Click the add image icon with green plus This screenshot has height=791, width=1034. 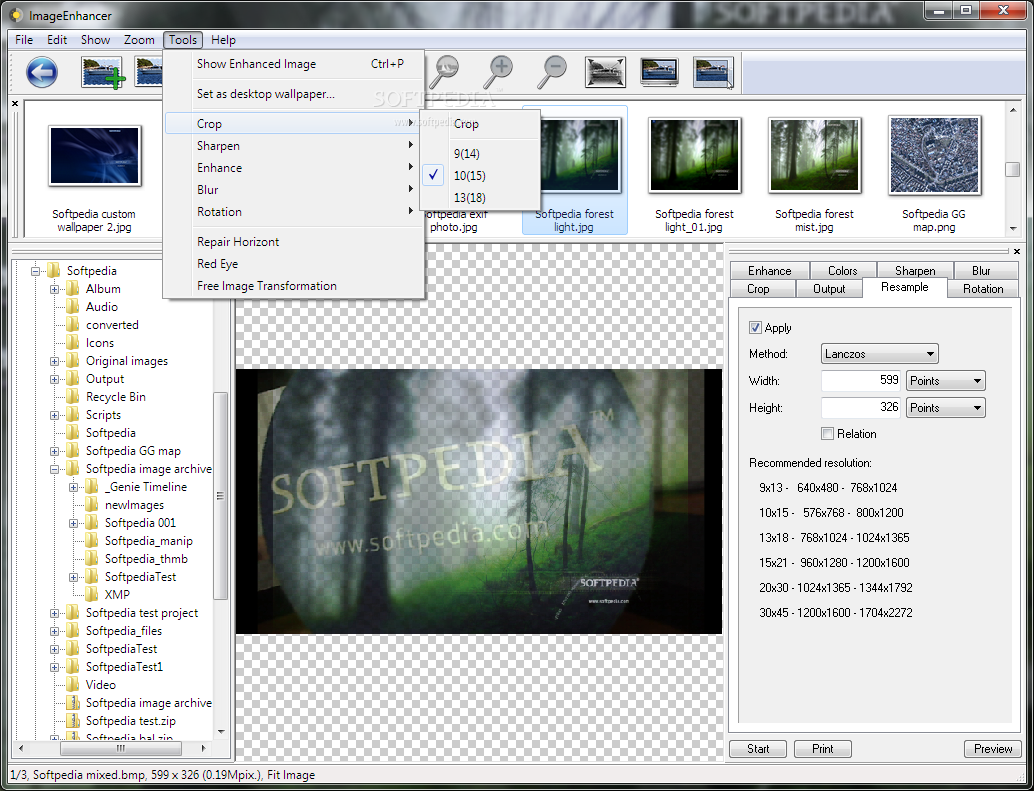click(103, 73)
